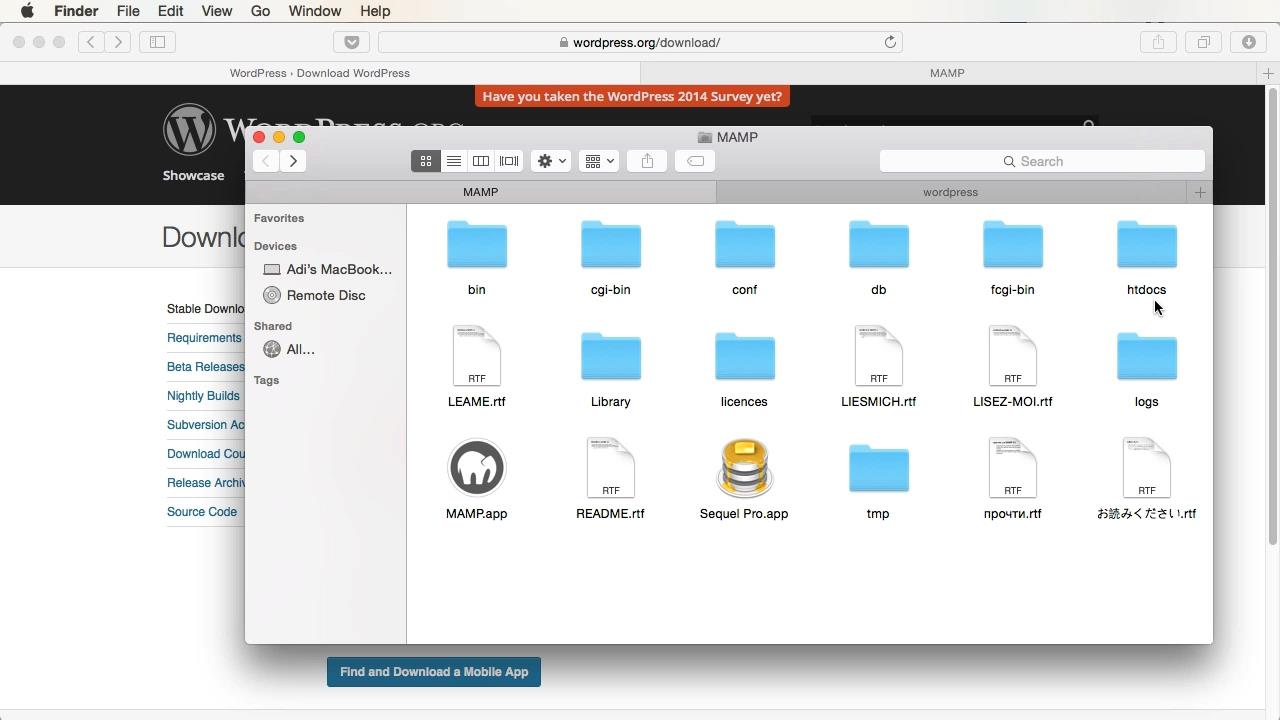This screenshot has height=720, width=1280.
Task: Select the LEAME.rtf file
Action: (477, 356)
